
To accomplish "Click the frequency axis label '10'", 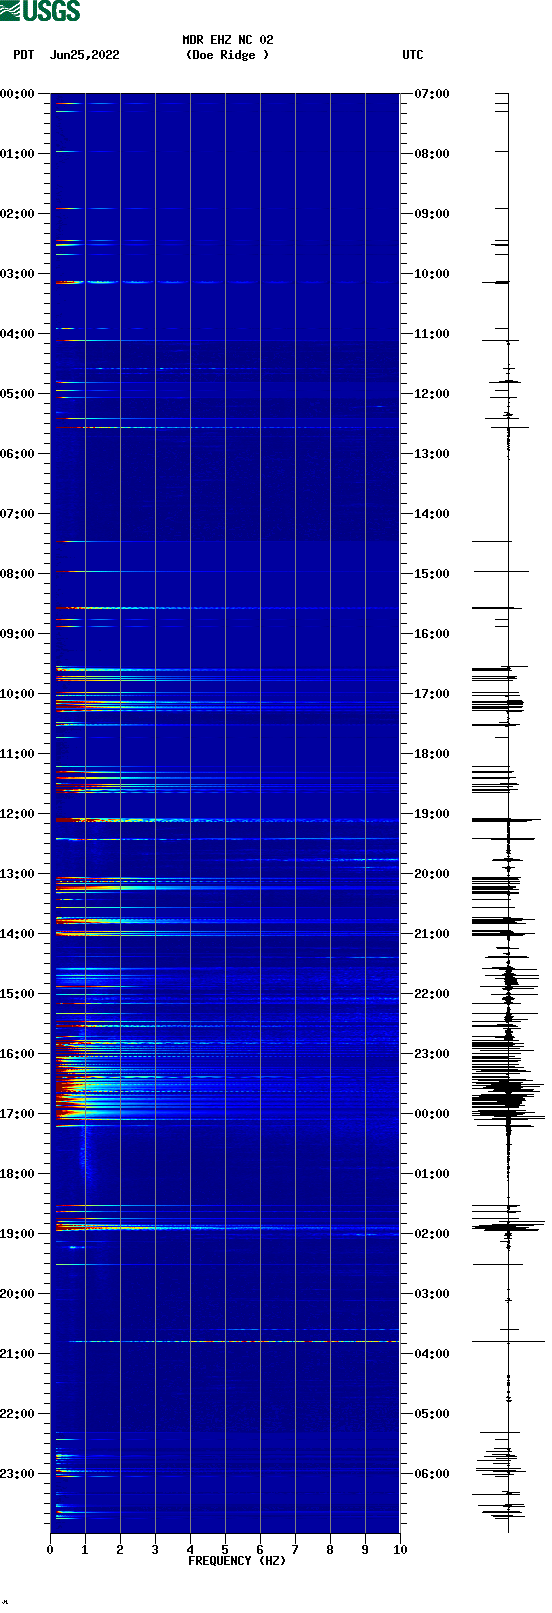I will click(x=400, y=1550).
